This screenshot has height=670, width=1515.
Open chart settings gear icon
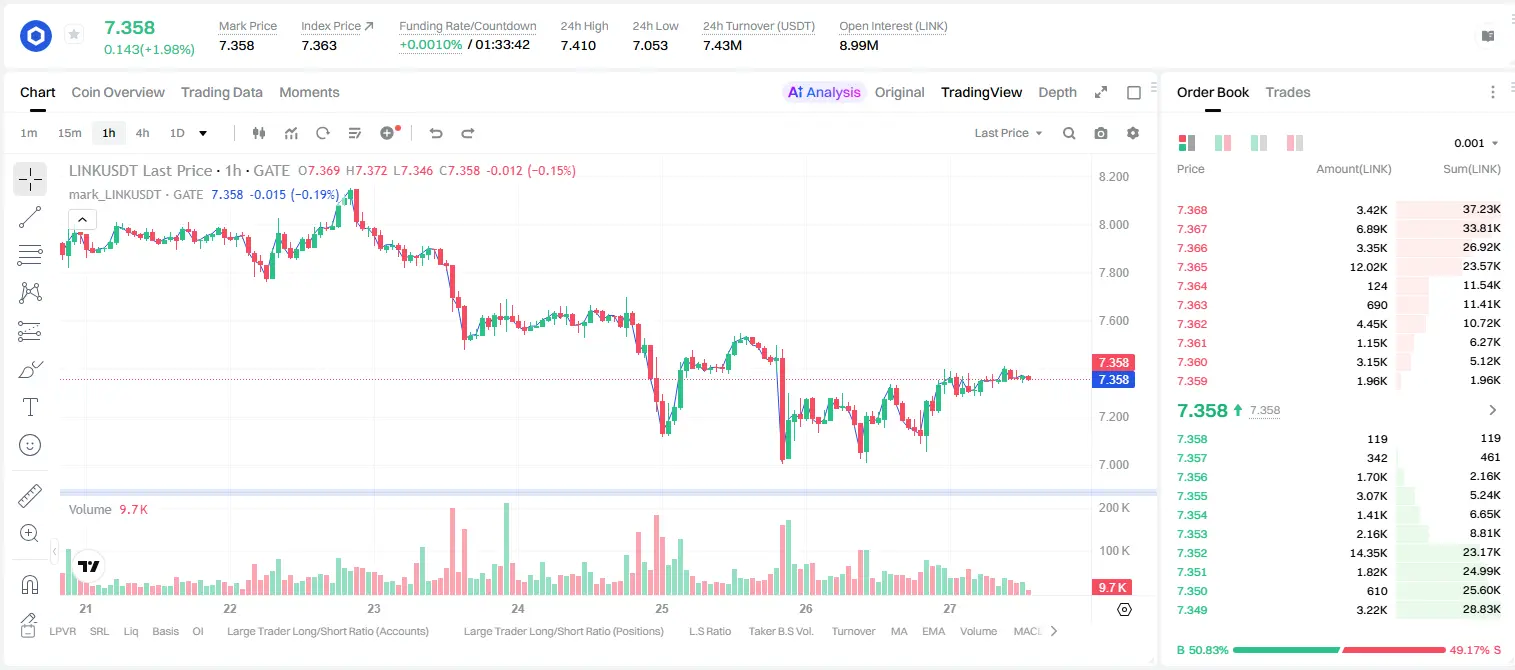click(x=1133, y=133)
